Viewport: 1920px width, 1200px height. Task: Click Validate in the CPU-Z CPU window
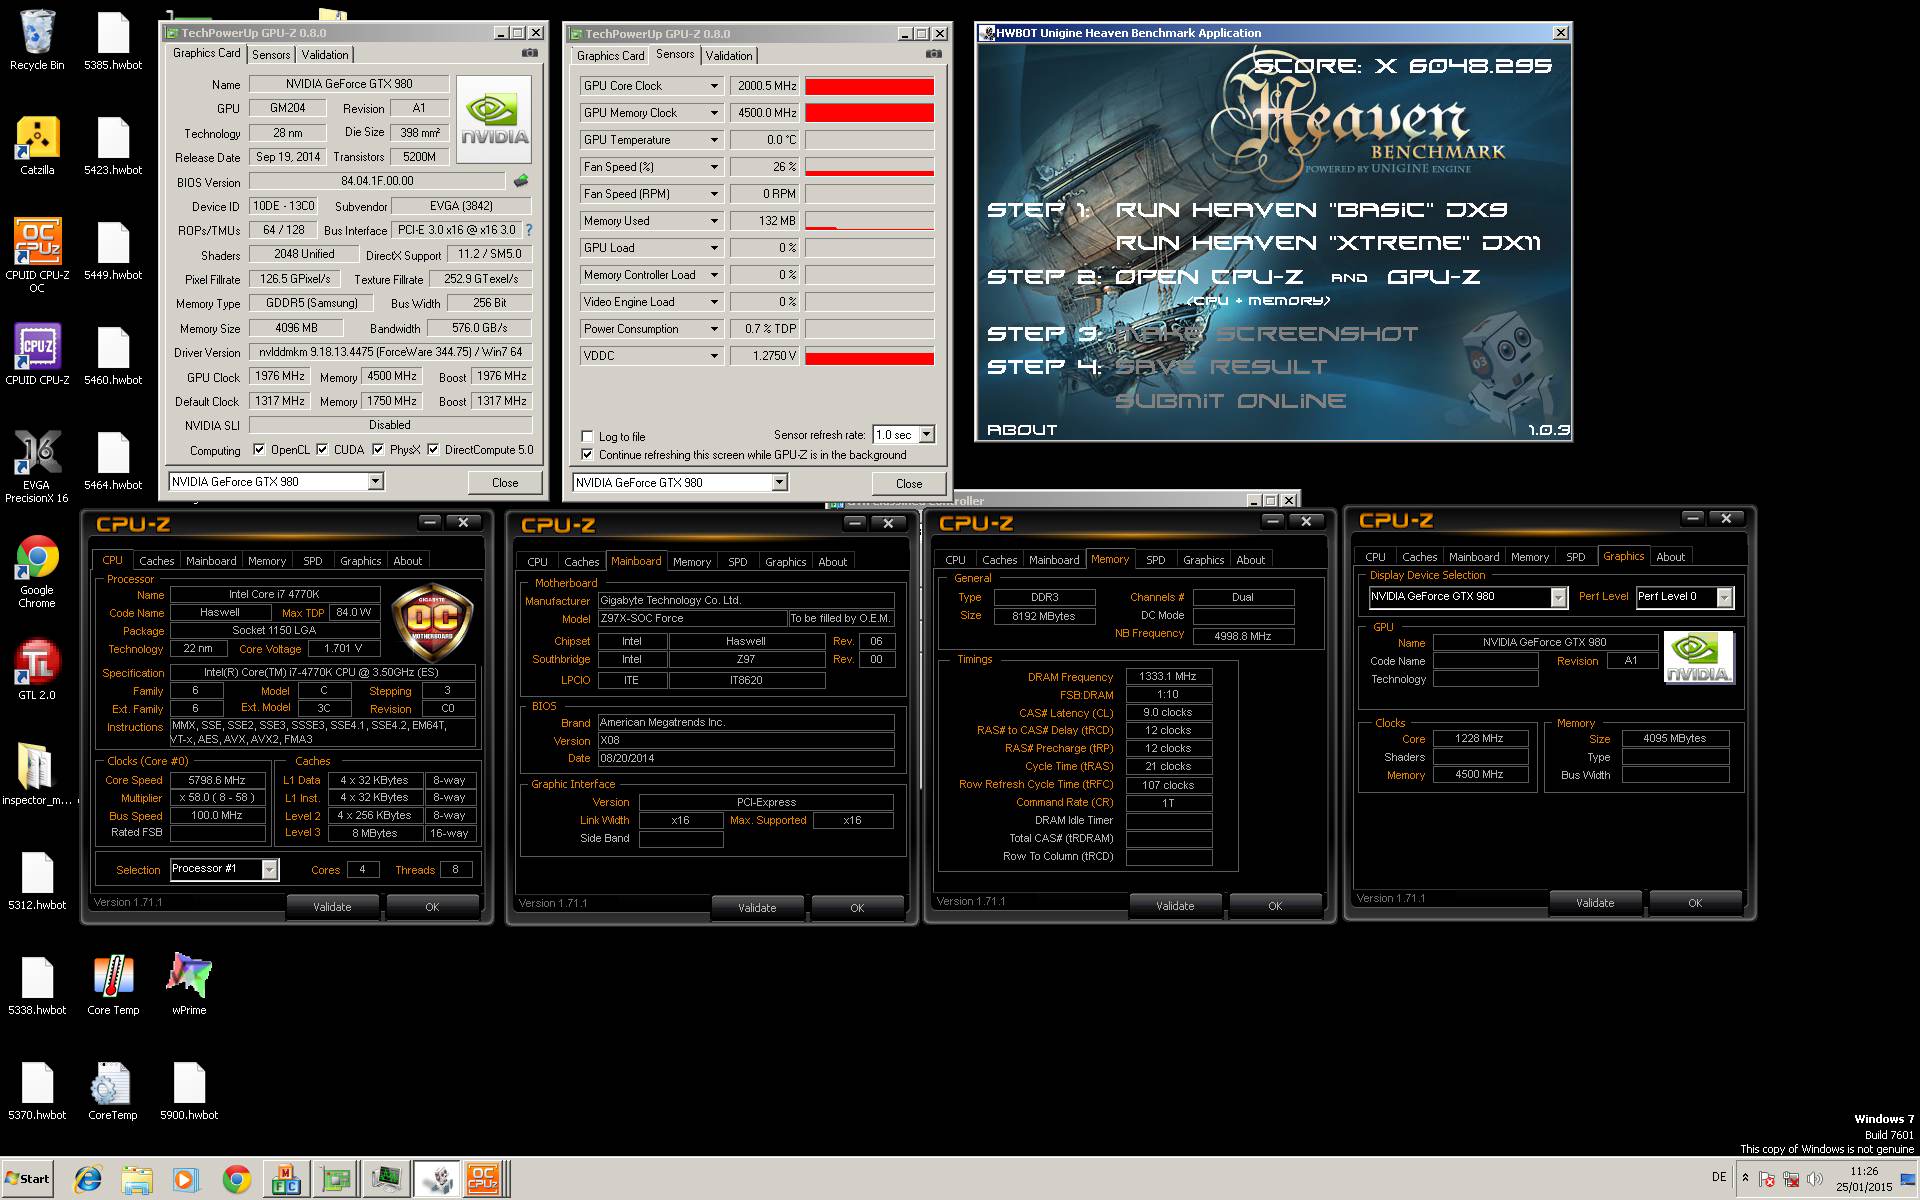click(x=332, y=907)
